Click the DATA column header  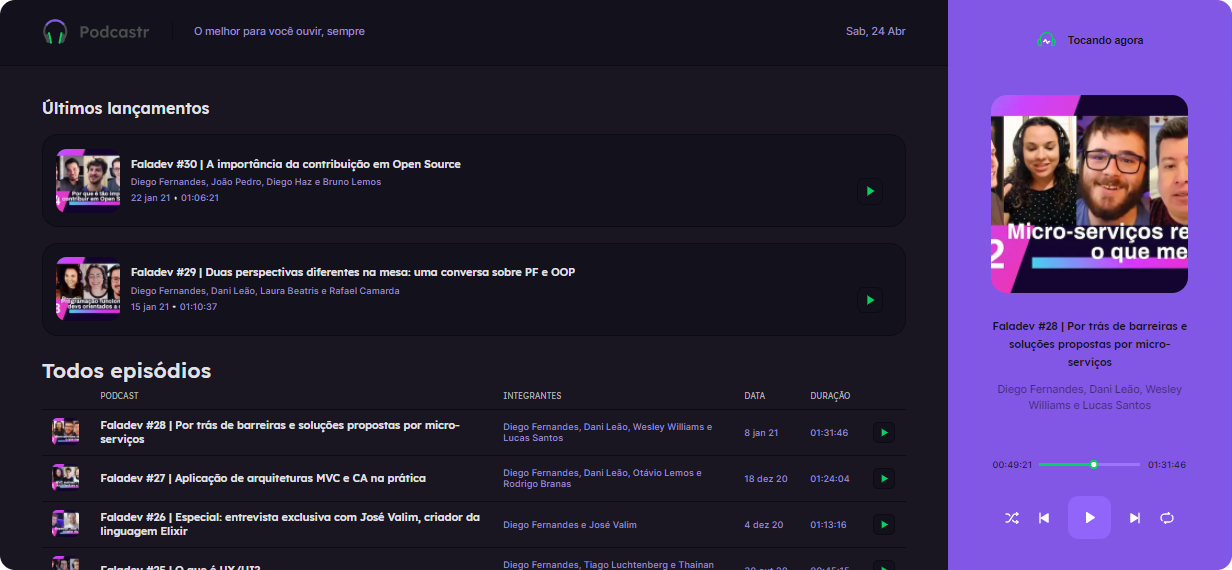(755, 396)
